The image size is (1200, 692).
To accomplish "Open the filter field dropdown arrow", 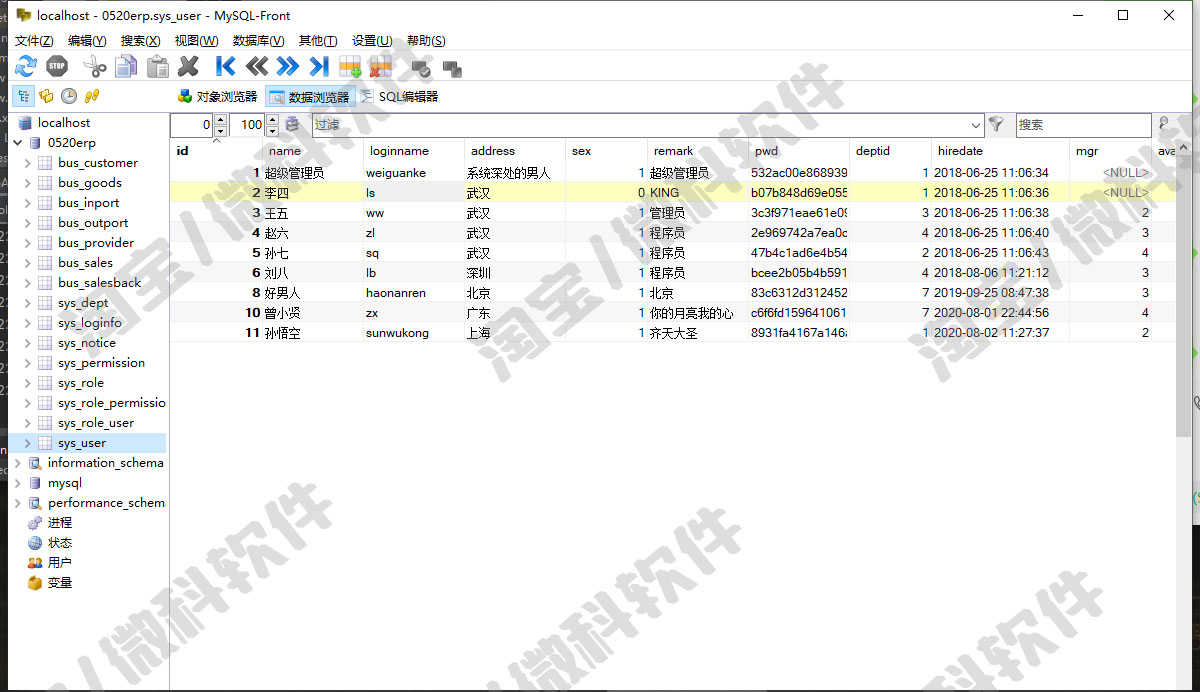I will pyautogui.click(x=976, y=125).
